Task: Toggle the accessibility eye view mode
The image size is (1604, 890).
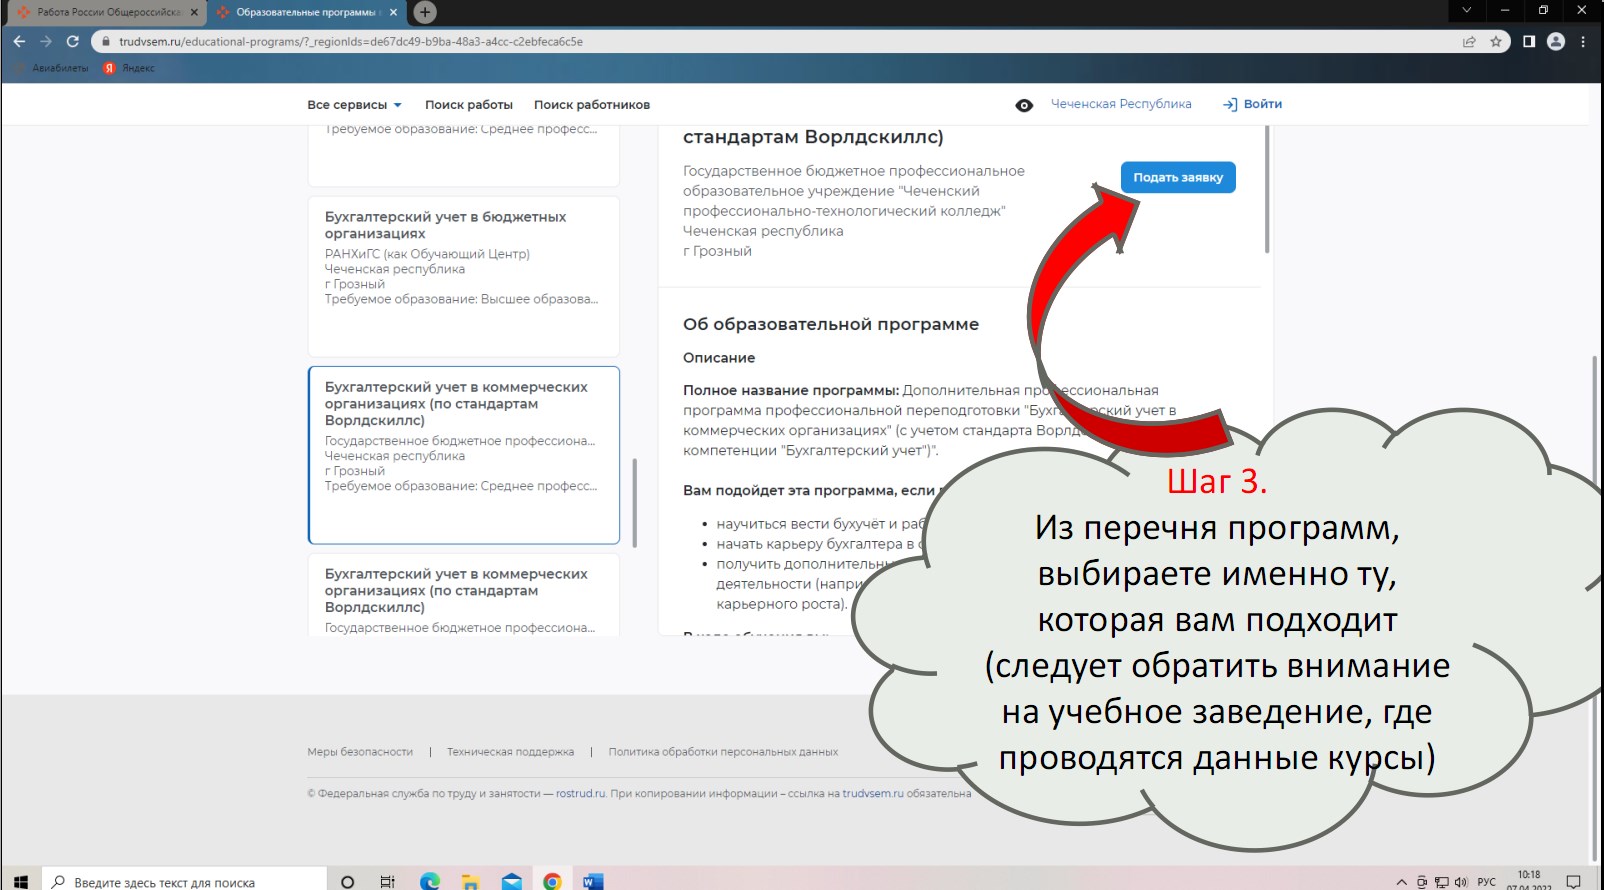Action: coord(1024,105)
